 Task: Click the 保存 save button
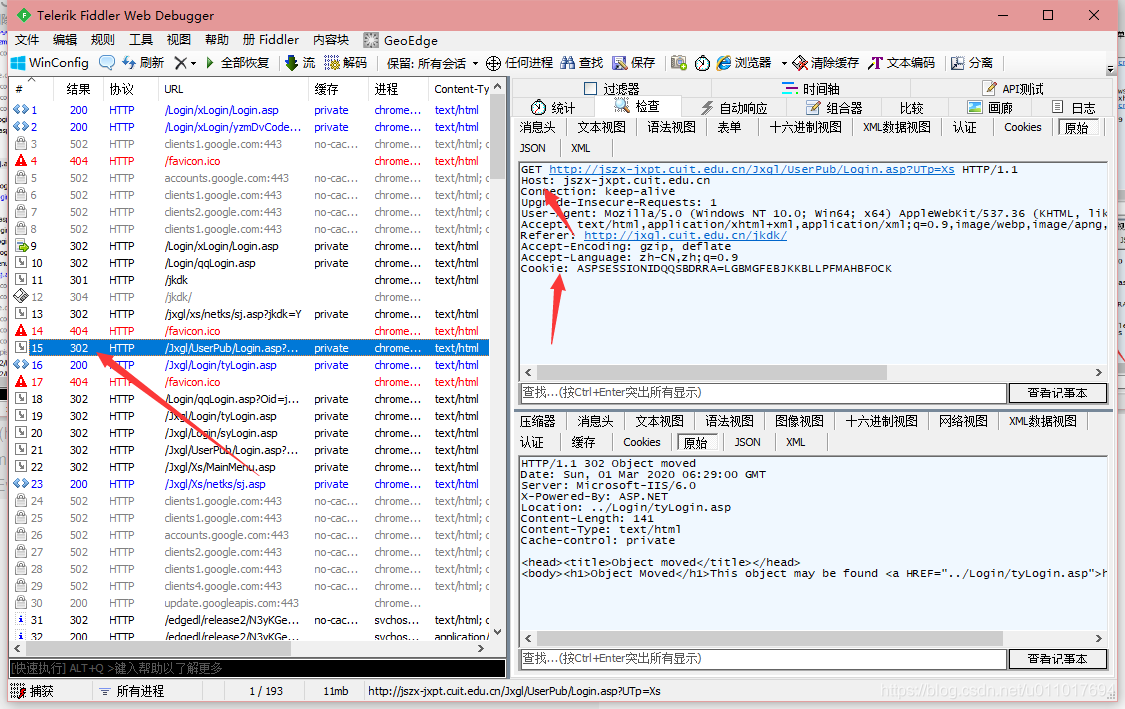click(634, 63)
